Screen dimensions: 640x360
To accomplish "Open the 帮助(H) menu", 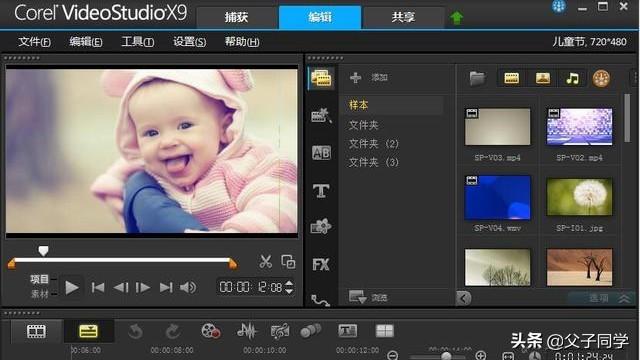I will 242,42.
